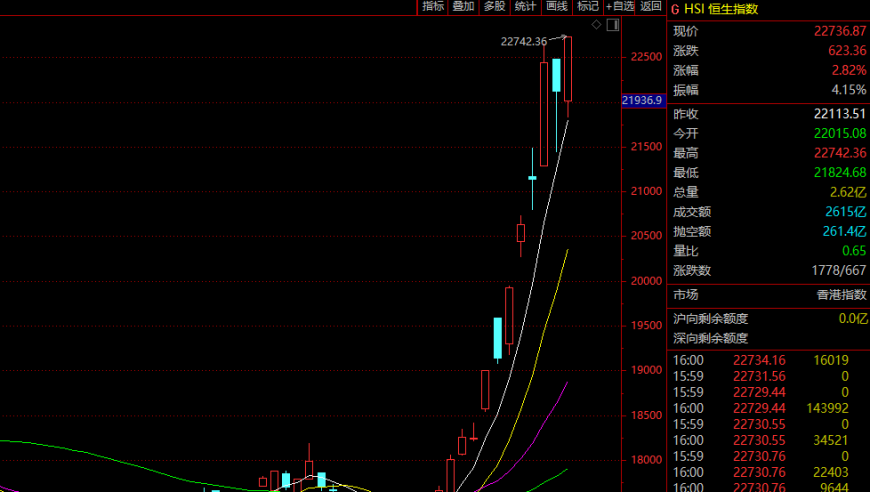Click the 标记 mark button
This screenshot has height=492, width=870.
coord(588,7)
